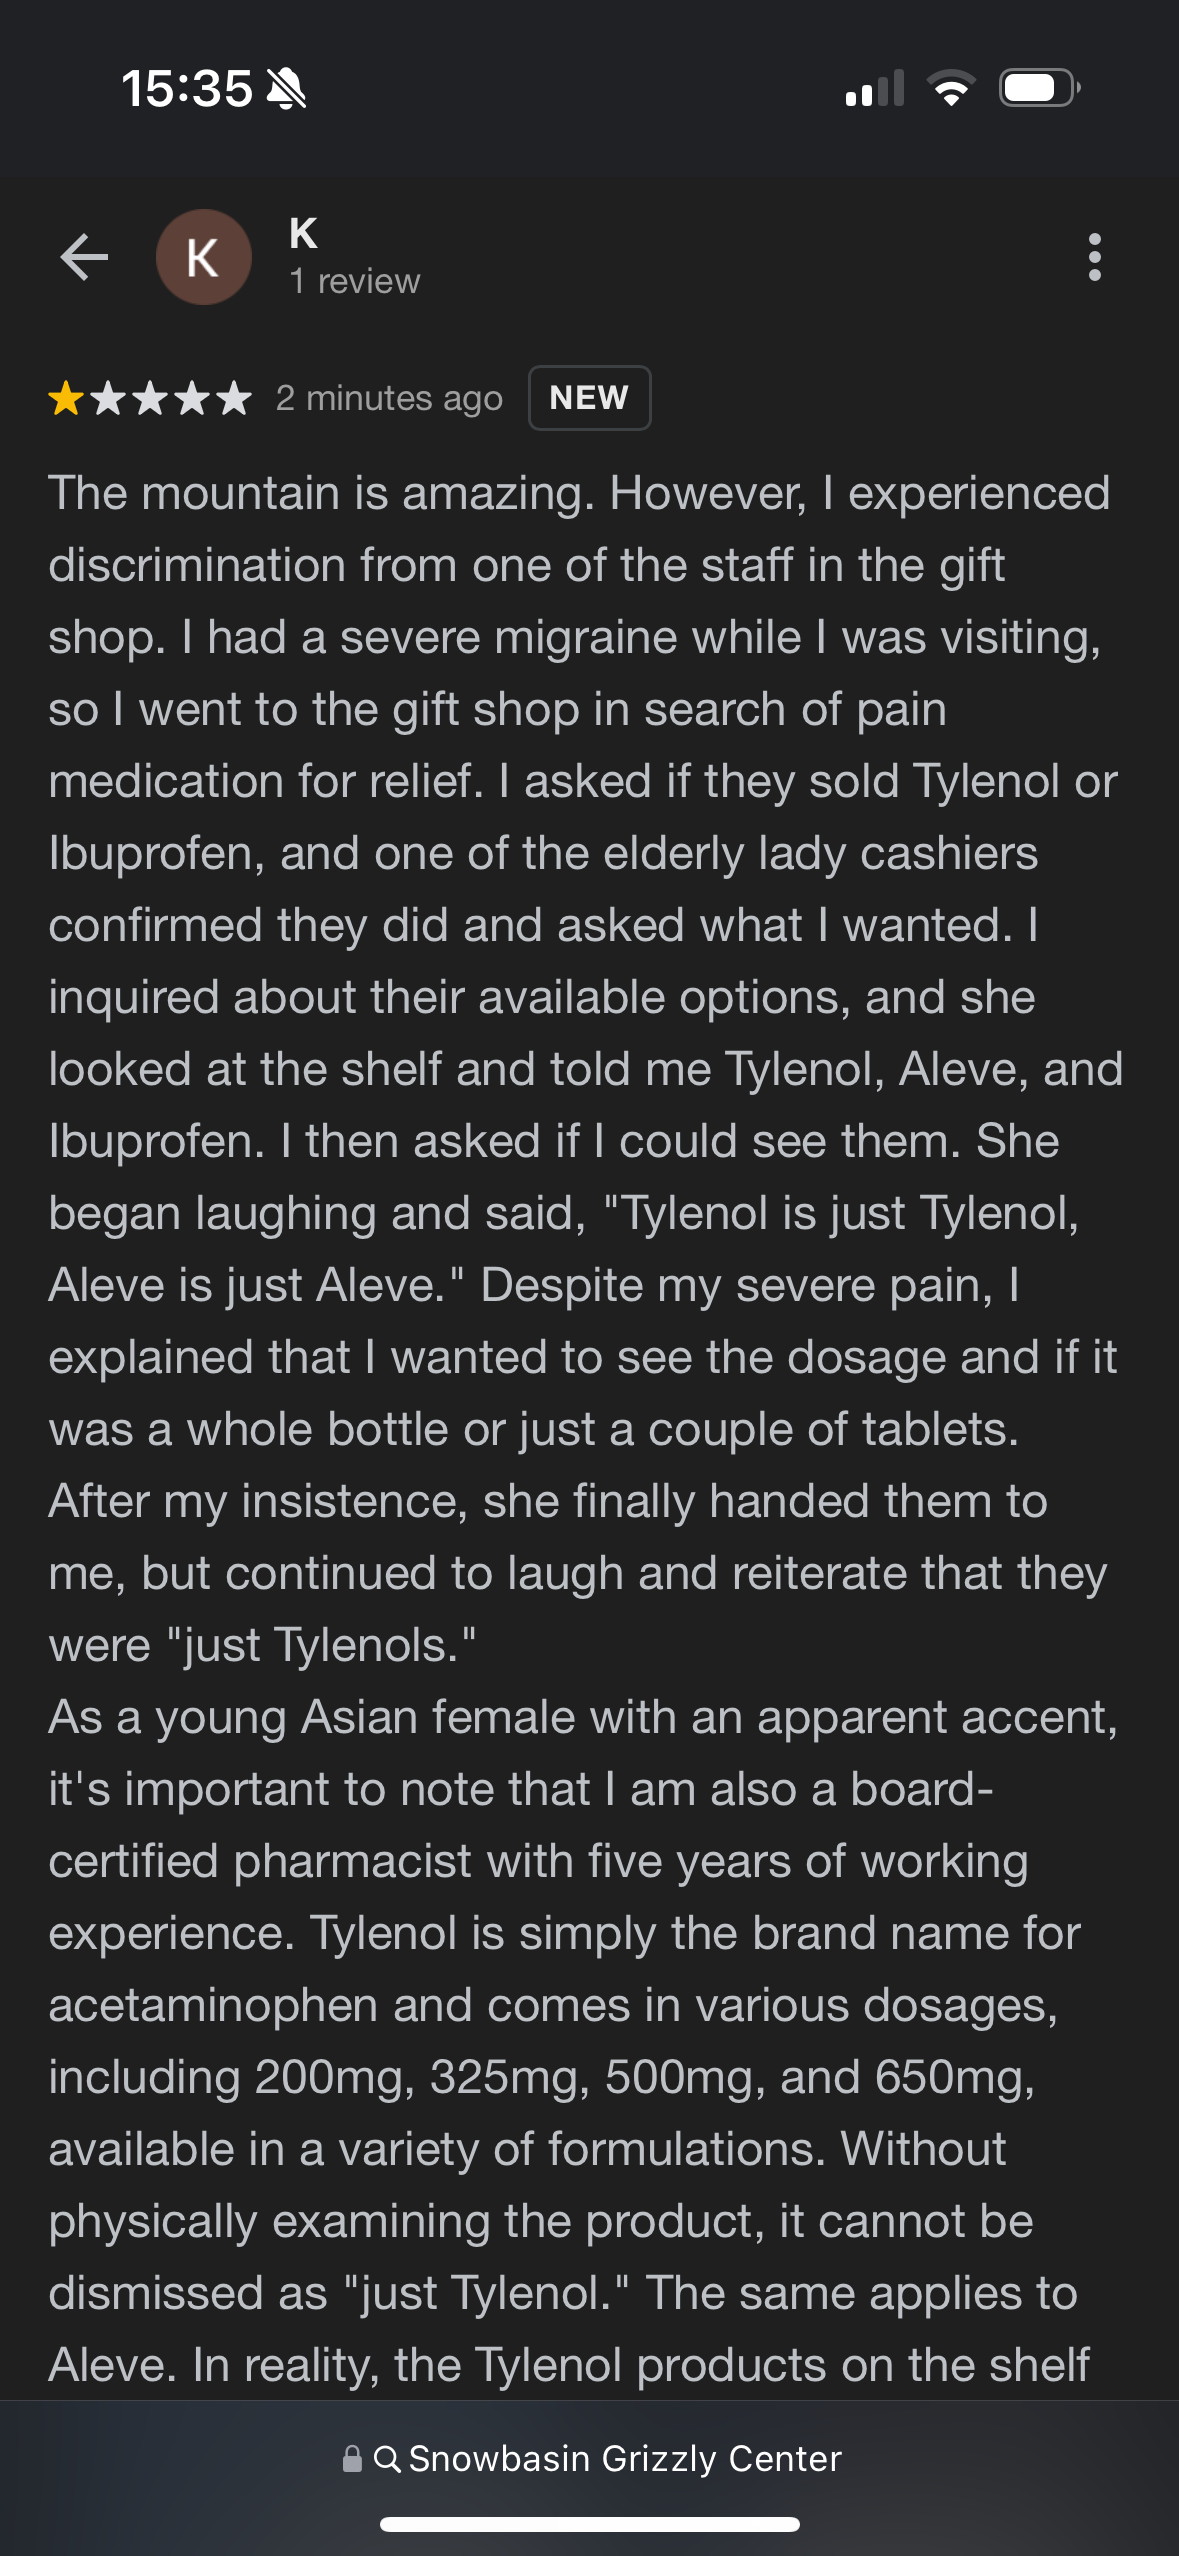Tap the battery status icon
The image size is (1179, 2556).
point(1038,88)
